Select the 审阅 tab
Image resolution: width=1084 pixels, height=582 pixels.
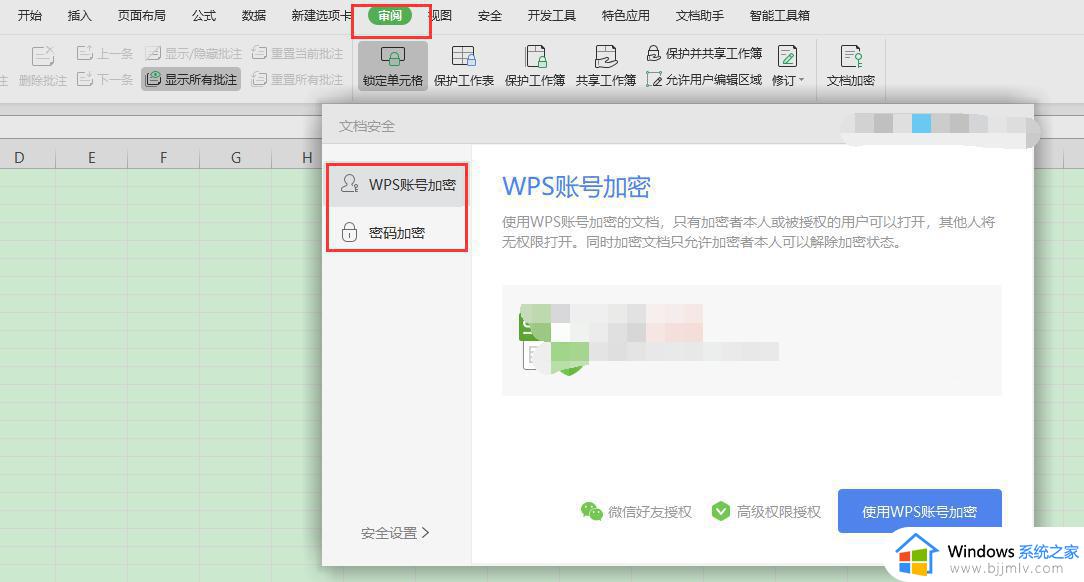tap(390, 15)
